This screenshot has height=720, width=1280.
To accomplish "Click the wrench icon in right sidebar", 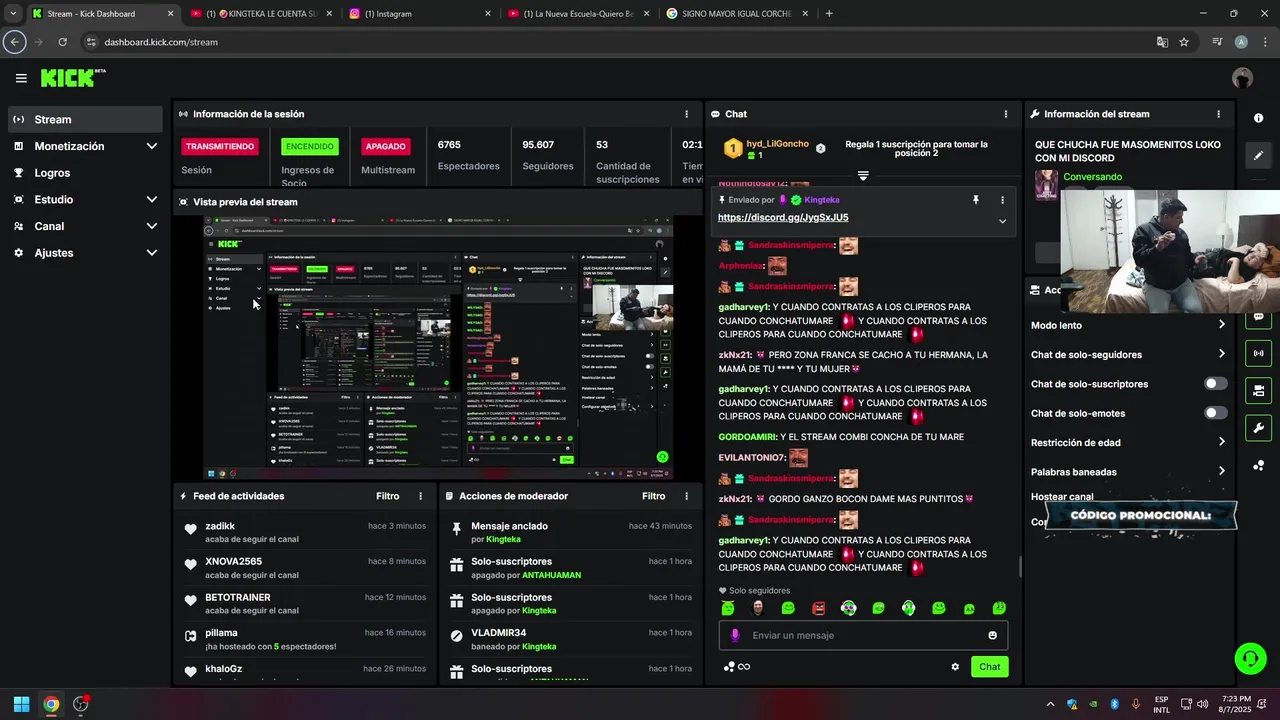I will click(x=1258, y=428).
